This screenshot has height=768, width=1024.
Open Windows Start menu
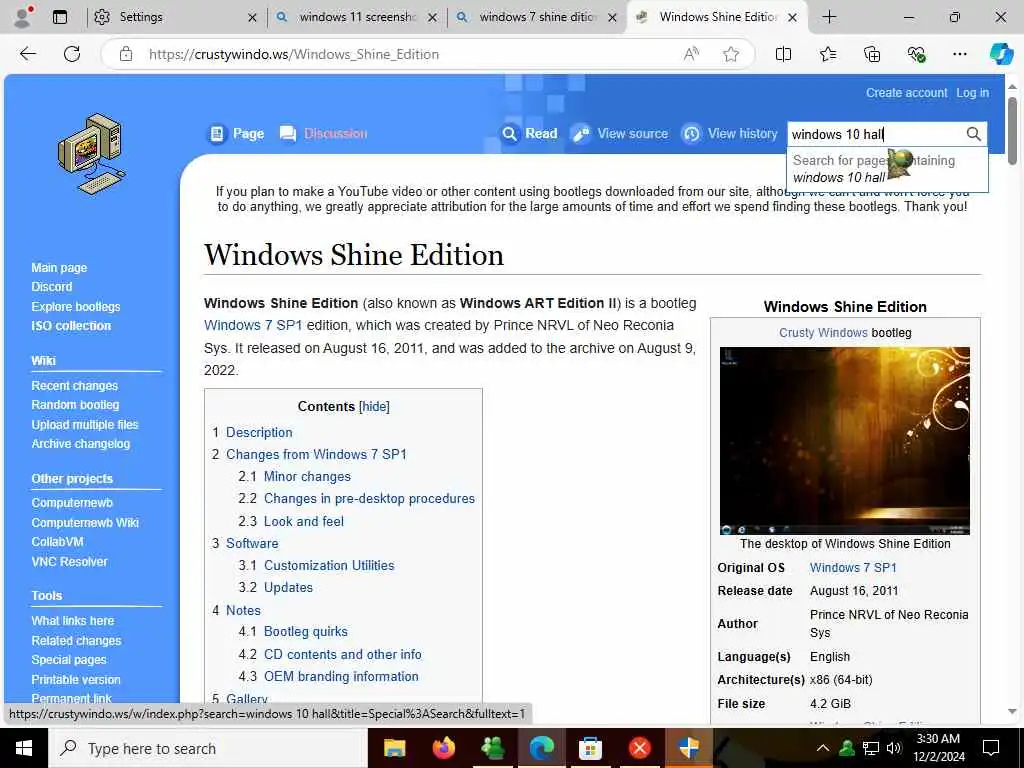pyautogui.click(x=24, y=748)
